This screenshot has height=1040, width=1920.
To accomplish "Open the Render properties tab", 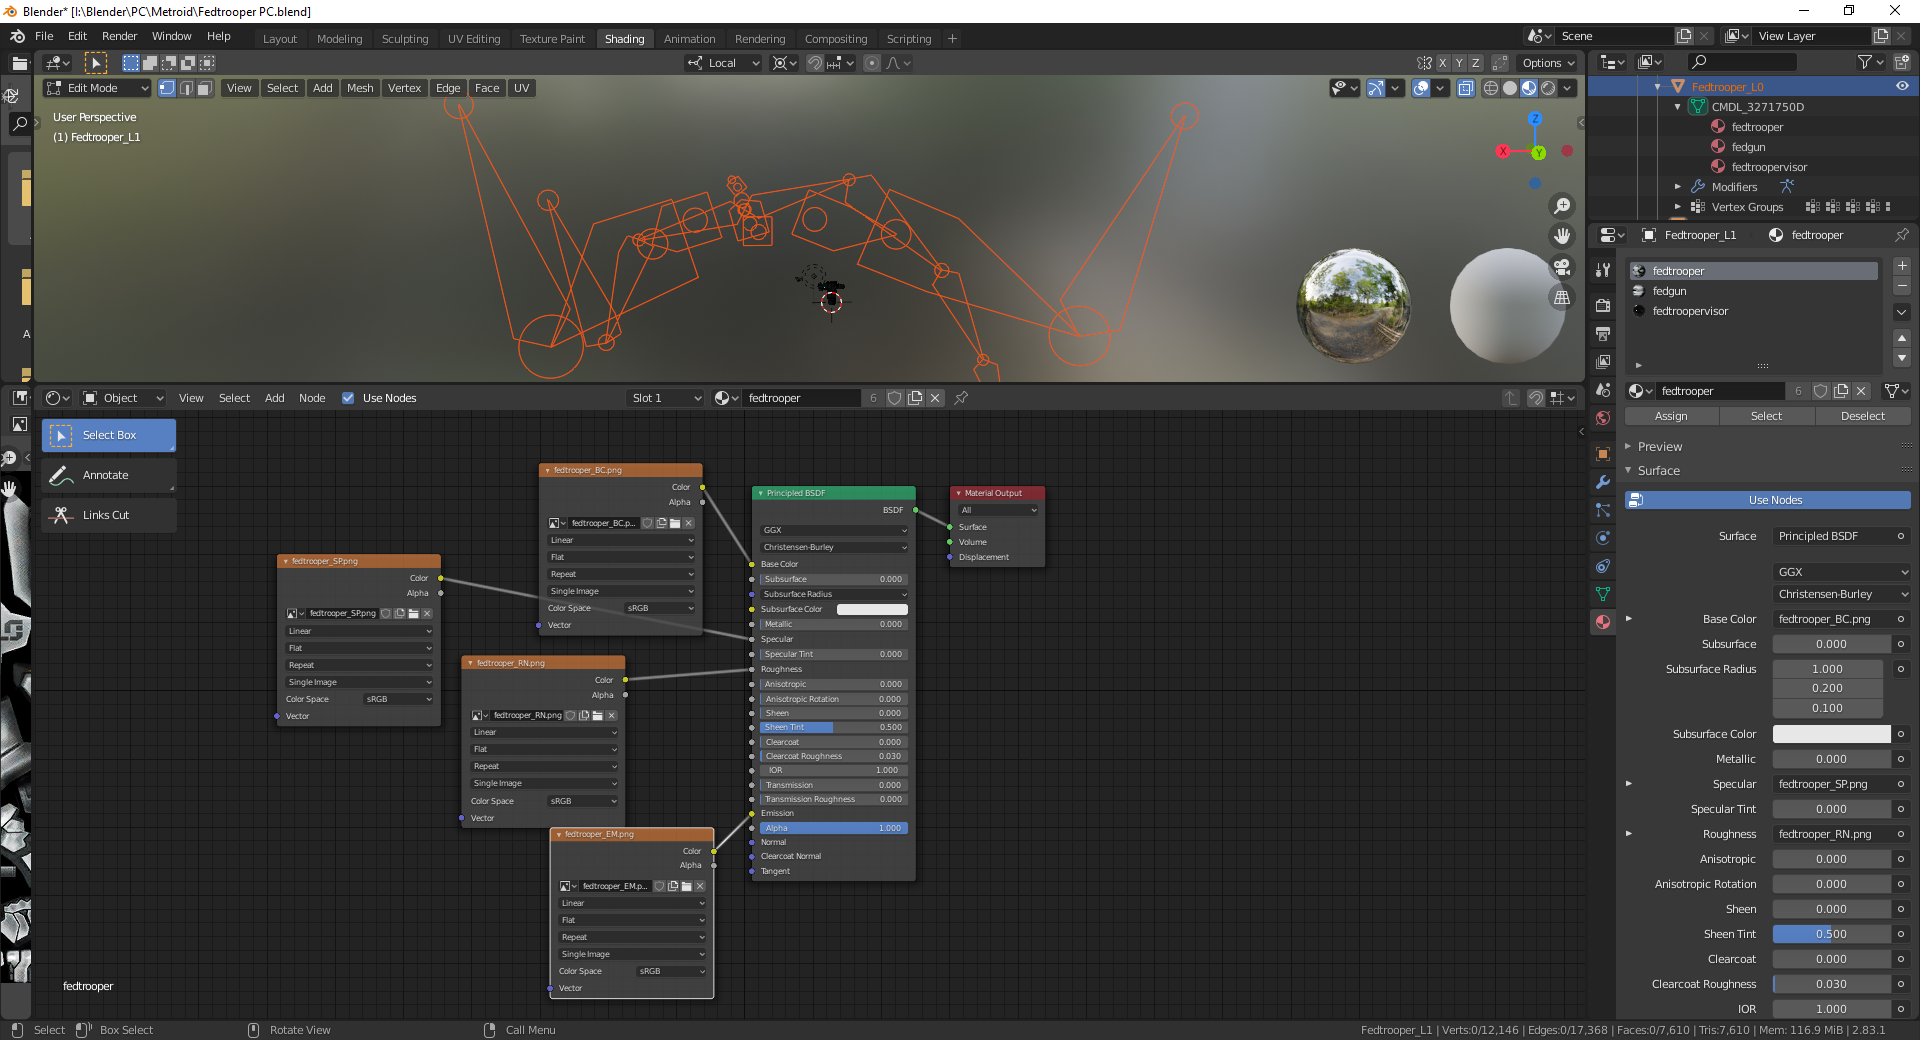I will (x=1603, y=306).
